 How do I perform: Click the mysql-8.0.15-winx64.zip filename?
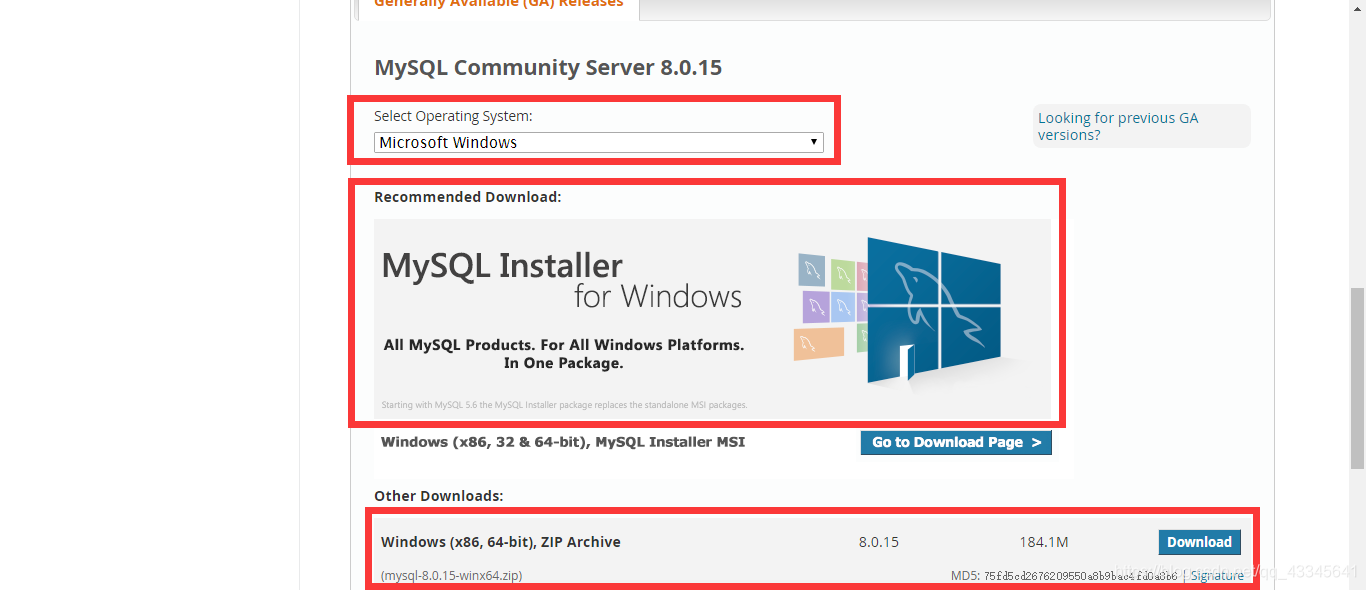click(451, 576)
